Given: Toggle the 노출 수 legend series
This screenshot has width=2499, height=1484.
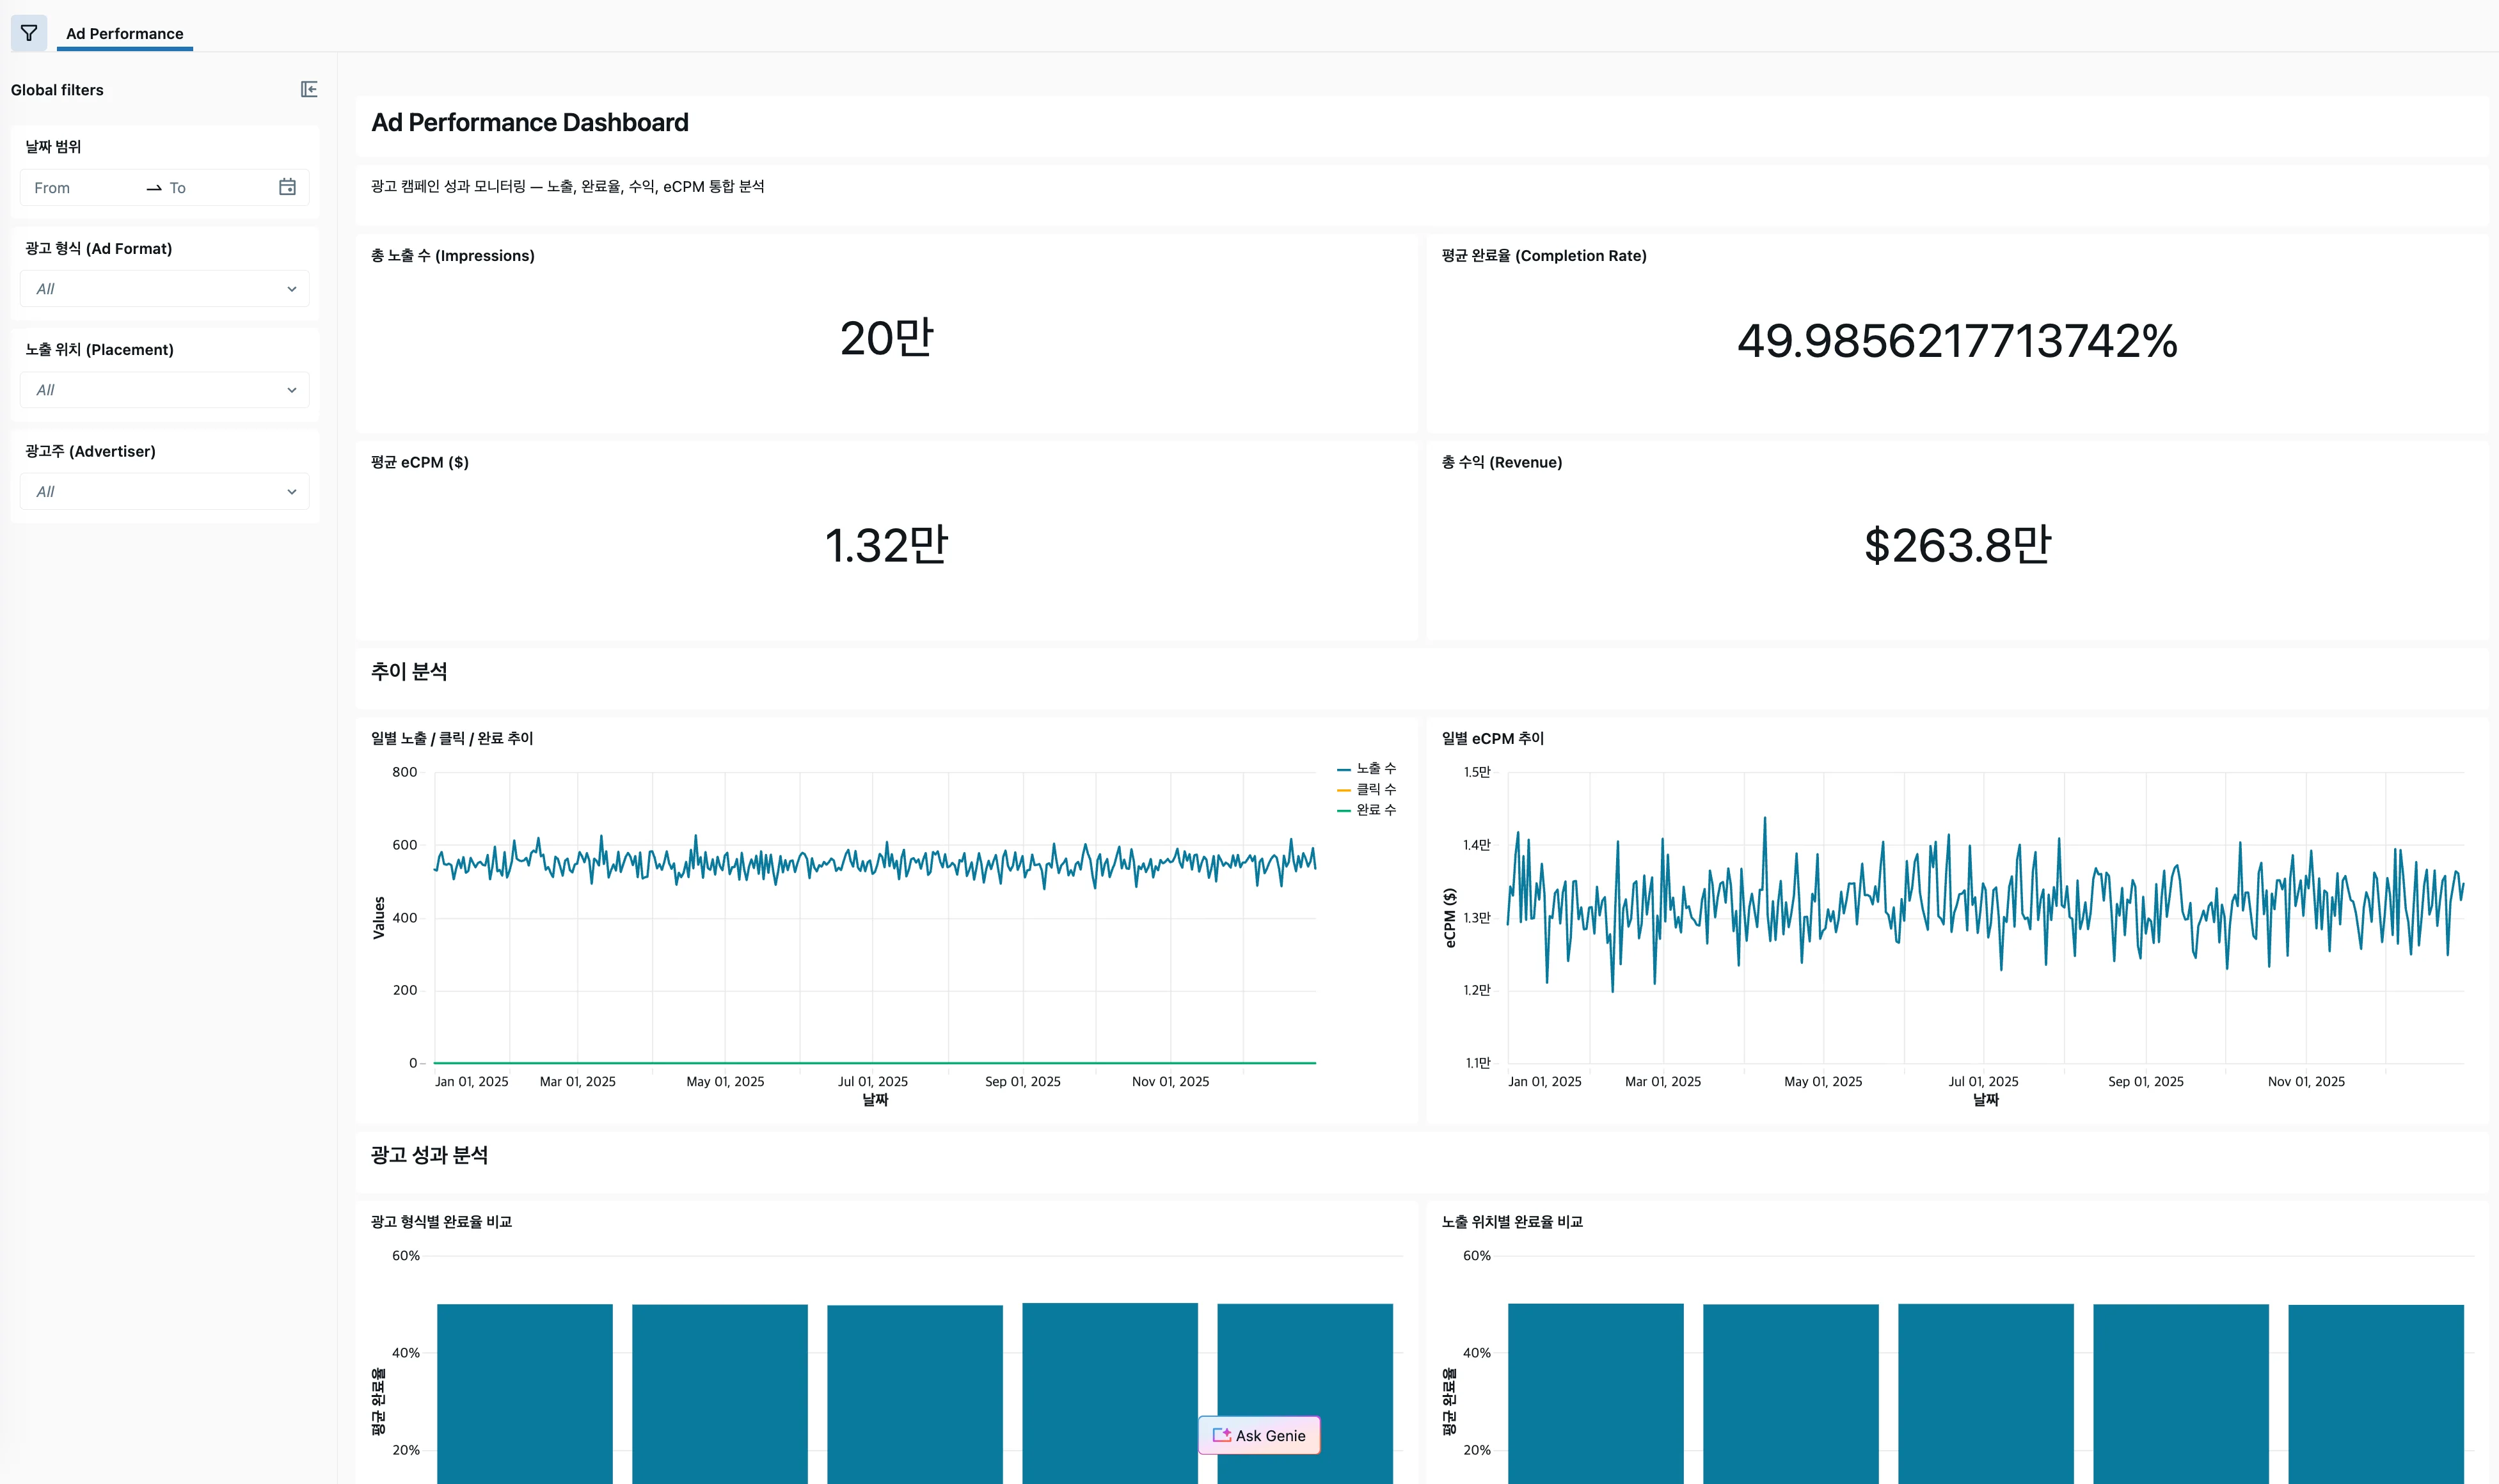Looking at the screenshot, I should point(1367,768).
